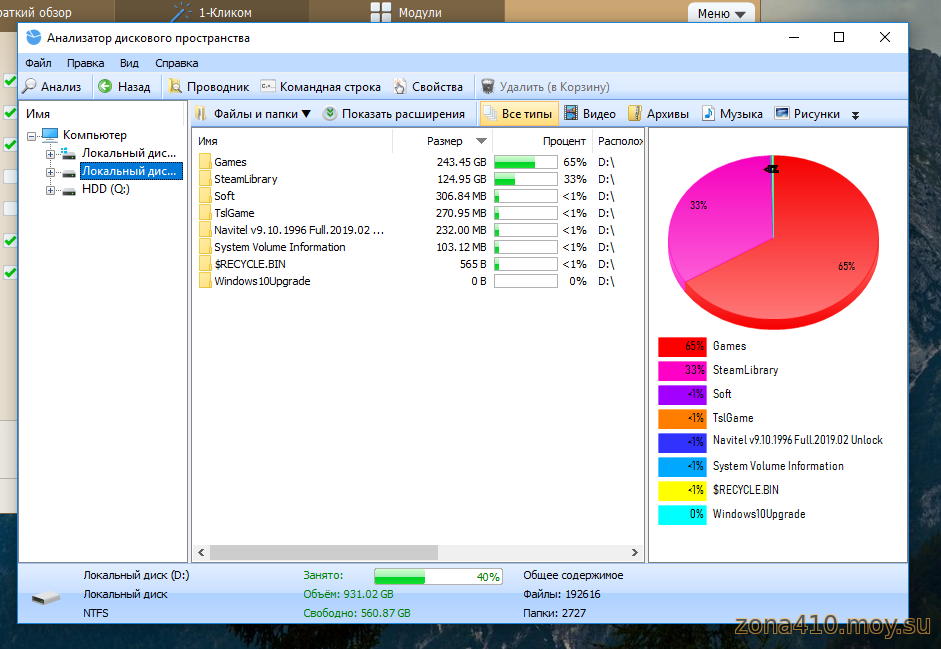Go back with the Назад button
941x649 pixels.
pyautogui.click(x=124, y=87)
